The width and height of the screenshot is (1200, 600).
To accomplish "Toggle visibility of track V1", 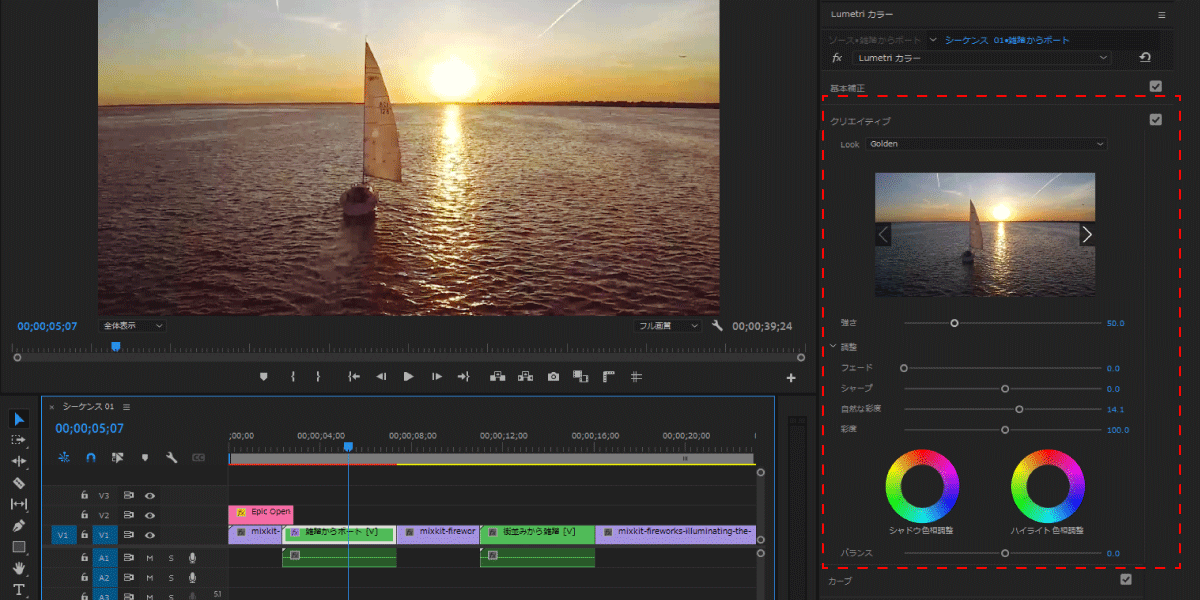I will click(150, 535).
